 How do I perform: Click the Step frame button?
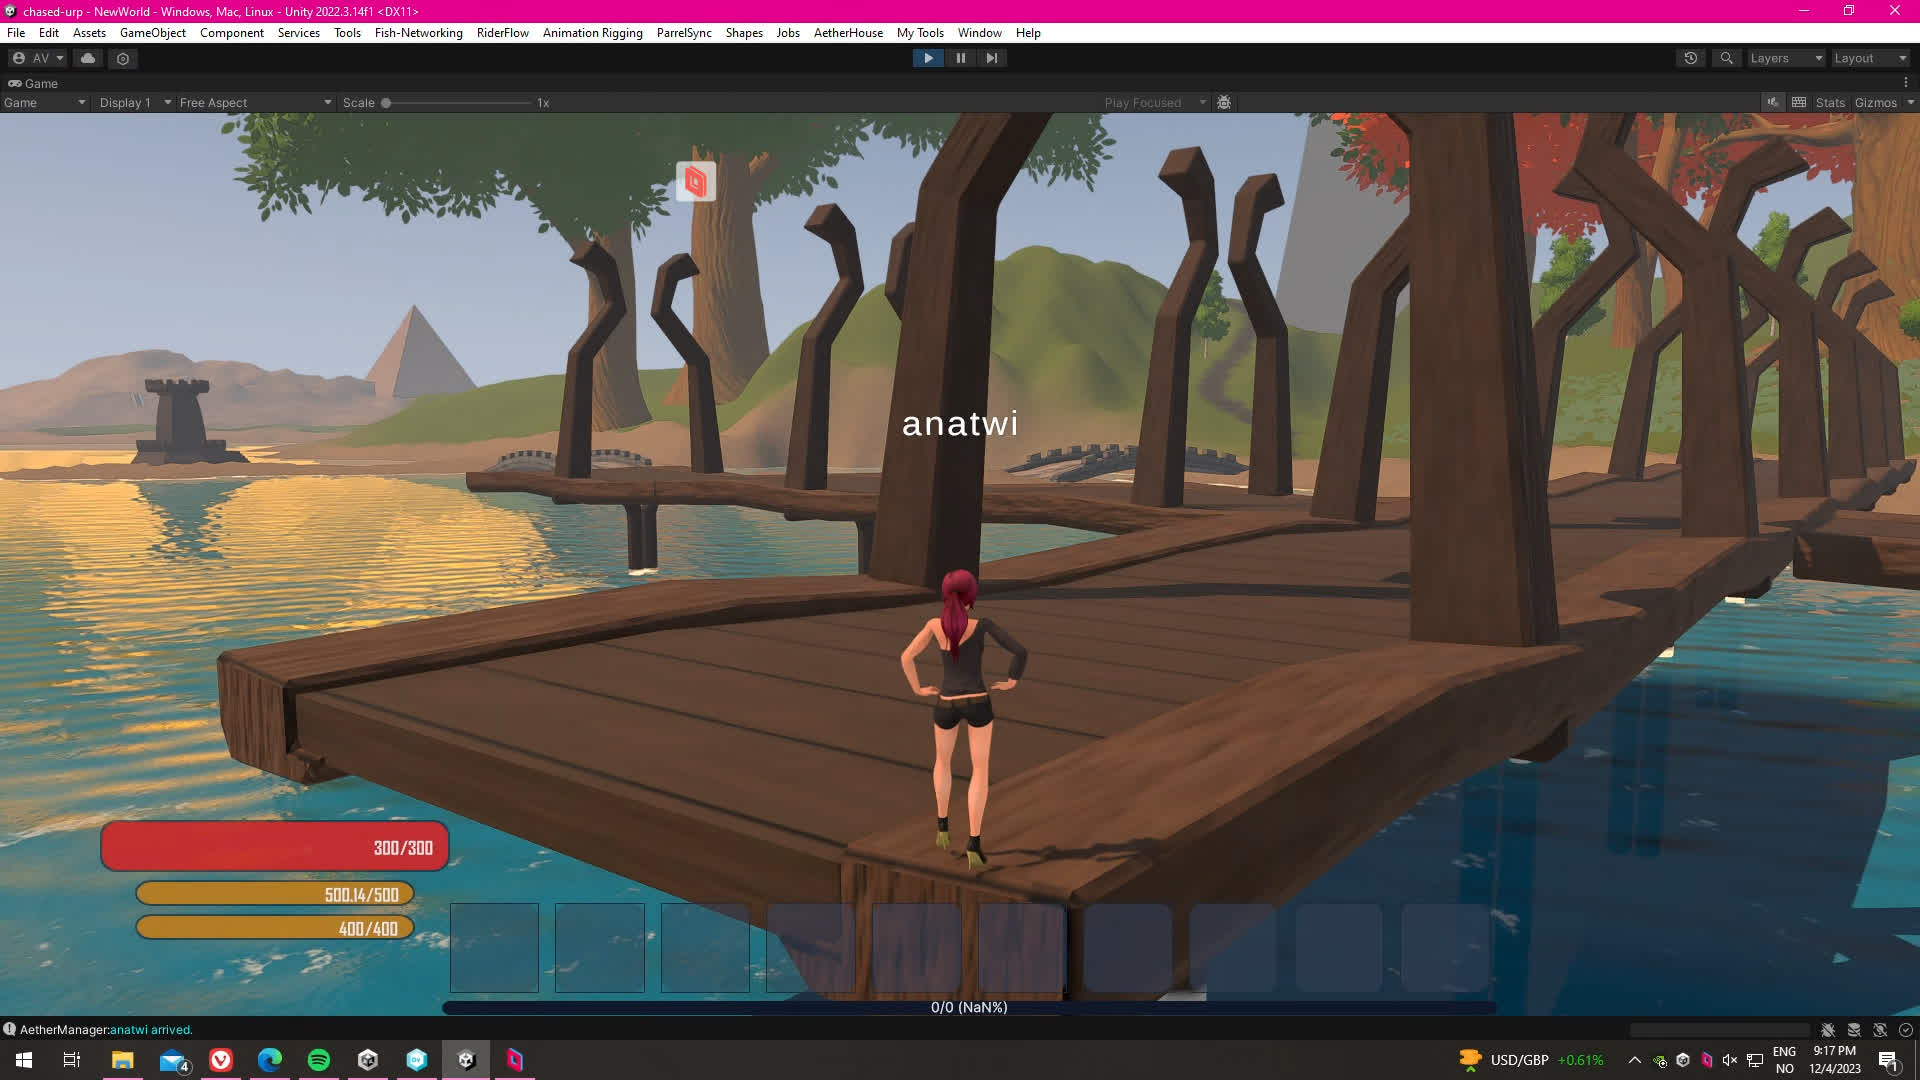[x=991, y=58]
